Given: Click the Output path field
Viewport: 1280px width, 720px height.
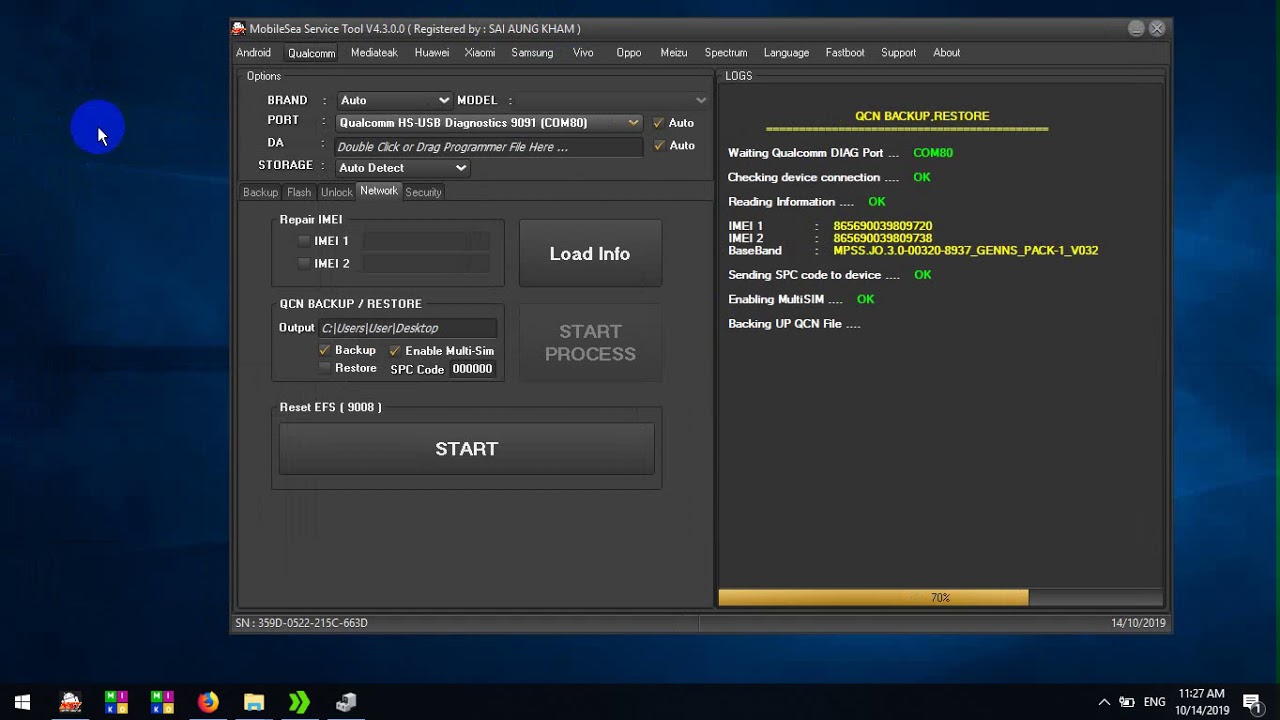Looking at the screenshot, I should point(407,328).
